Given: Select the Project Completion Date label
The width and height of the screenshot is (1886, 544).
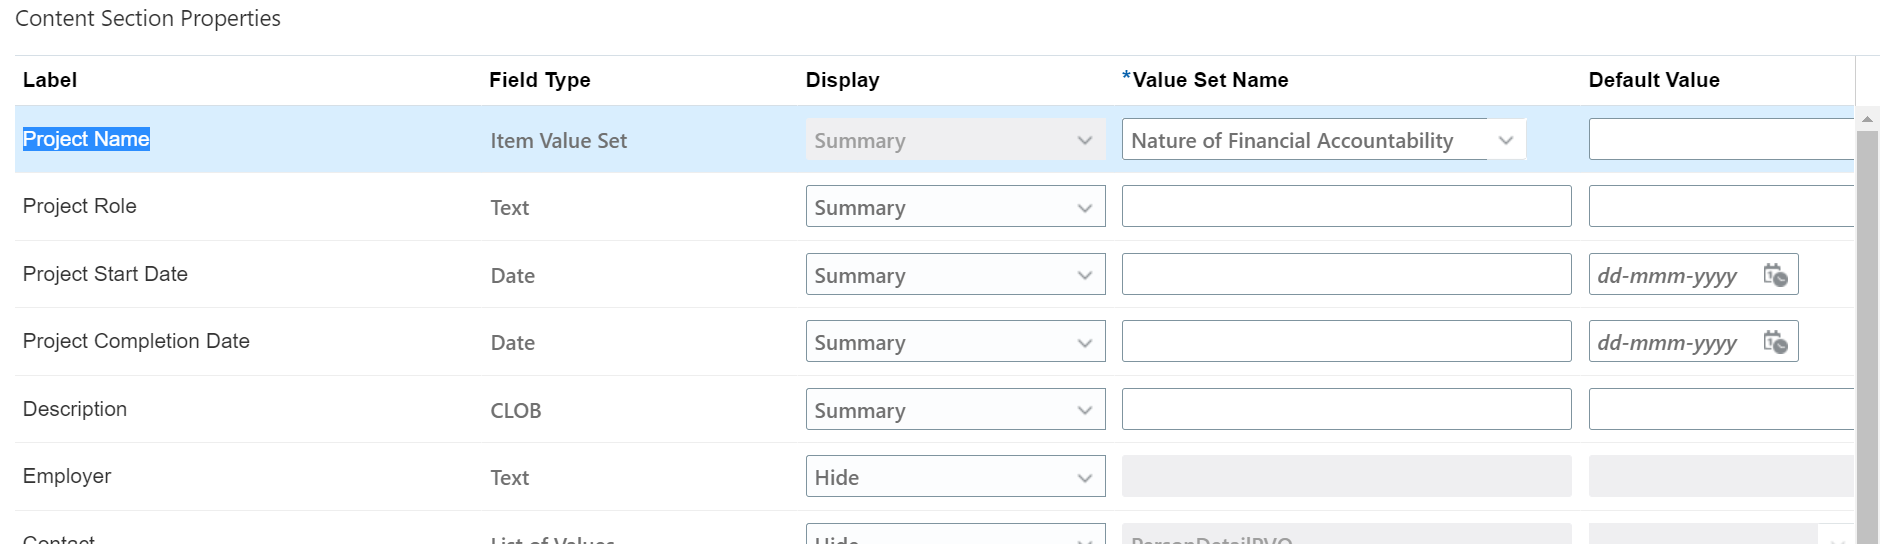Looking at the screenshot, I should 136,341.
